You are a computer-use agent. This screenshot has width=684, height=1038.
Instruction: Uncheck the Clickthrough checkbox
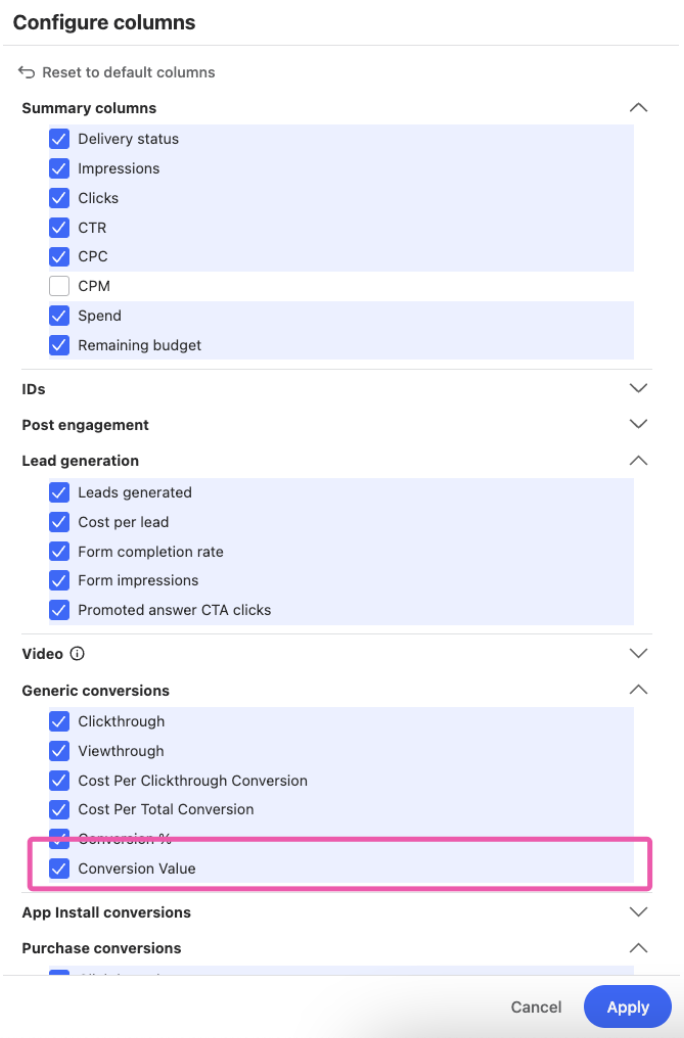[59, 721]
